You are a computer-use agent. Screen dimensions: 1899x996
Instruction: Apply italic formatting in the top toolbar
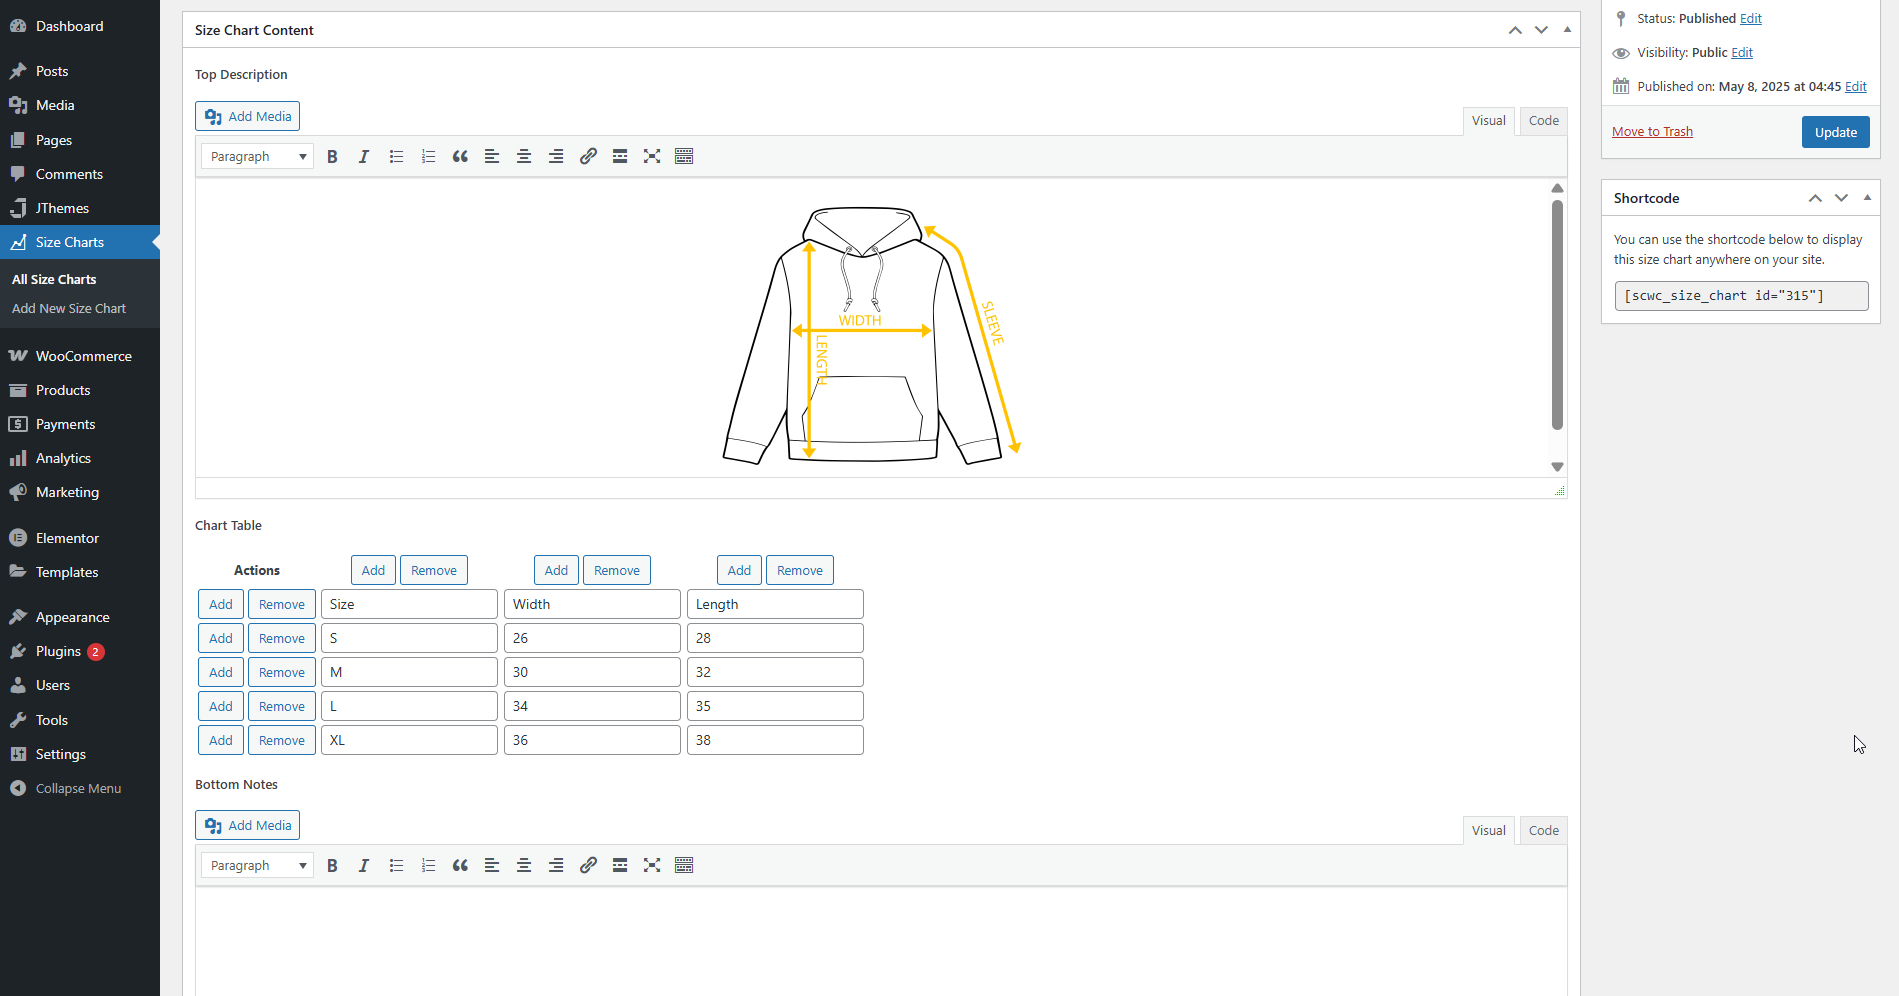coord(364,156)
